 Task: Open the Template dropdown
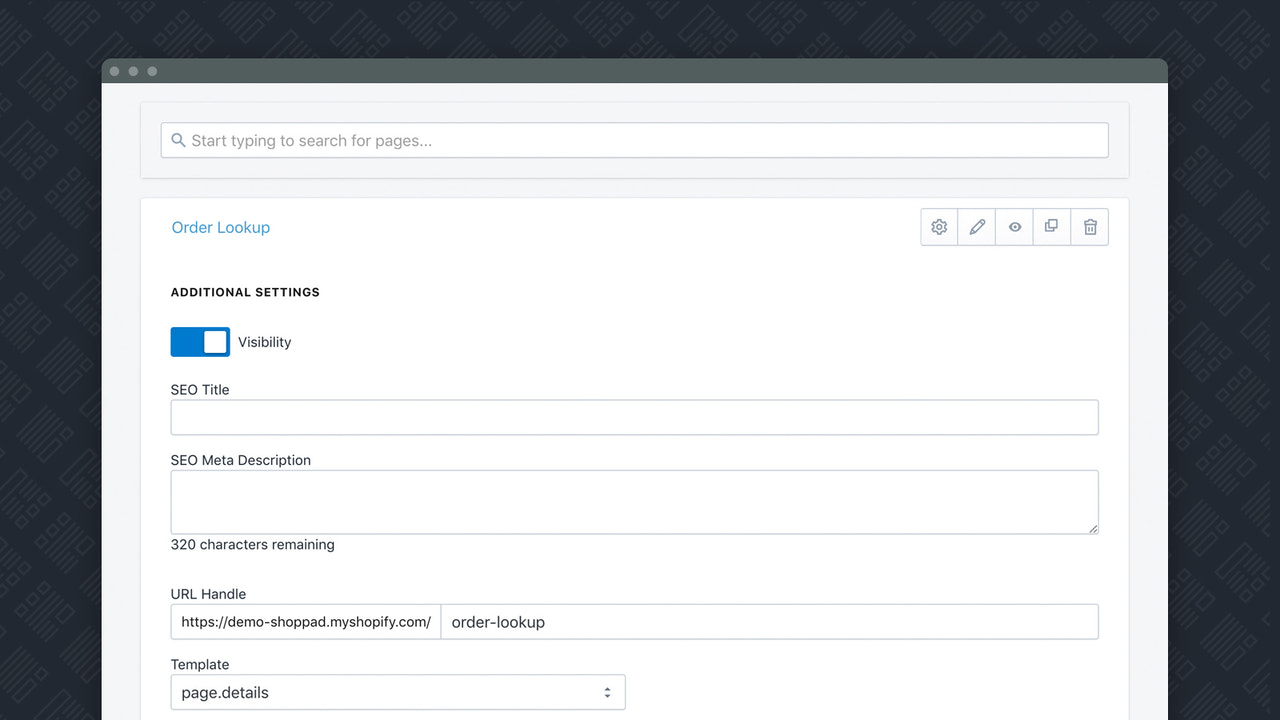coord(398,692)
